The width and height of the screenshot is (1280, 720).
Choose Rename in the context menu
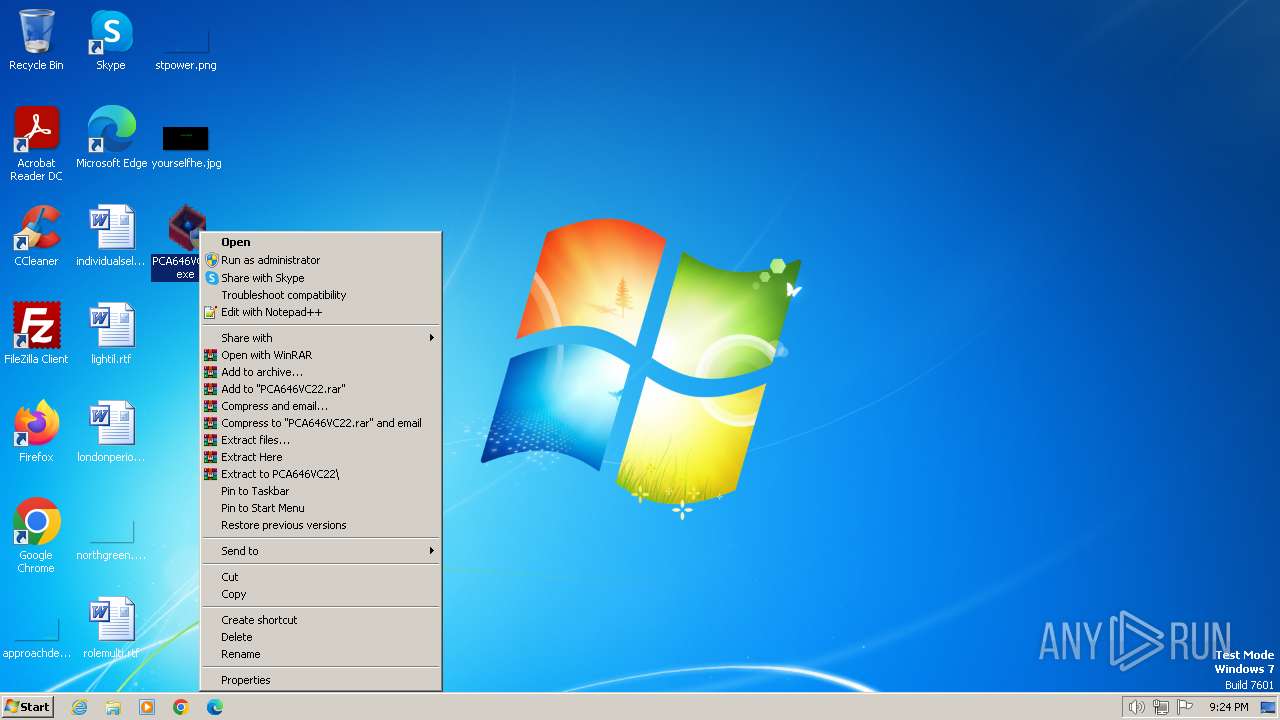click(x=320, y=654)
